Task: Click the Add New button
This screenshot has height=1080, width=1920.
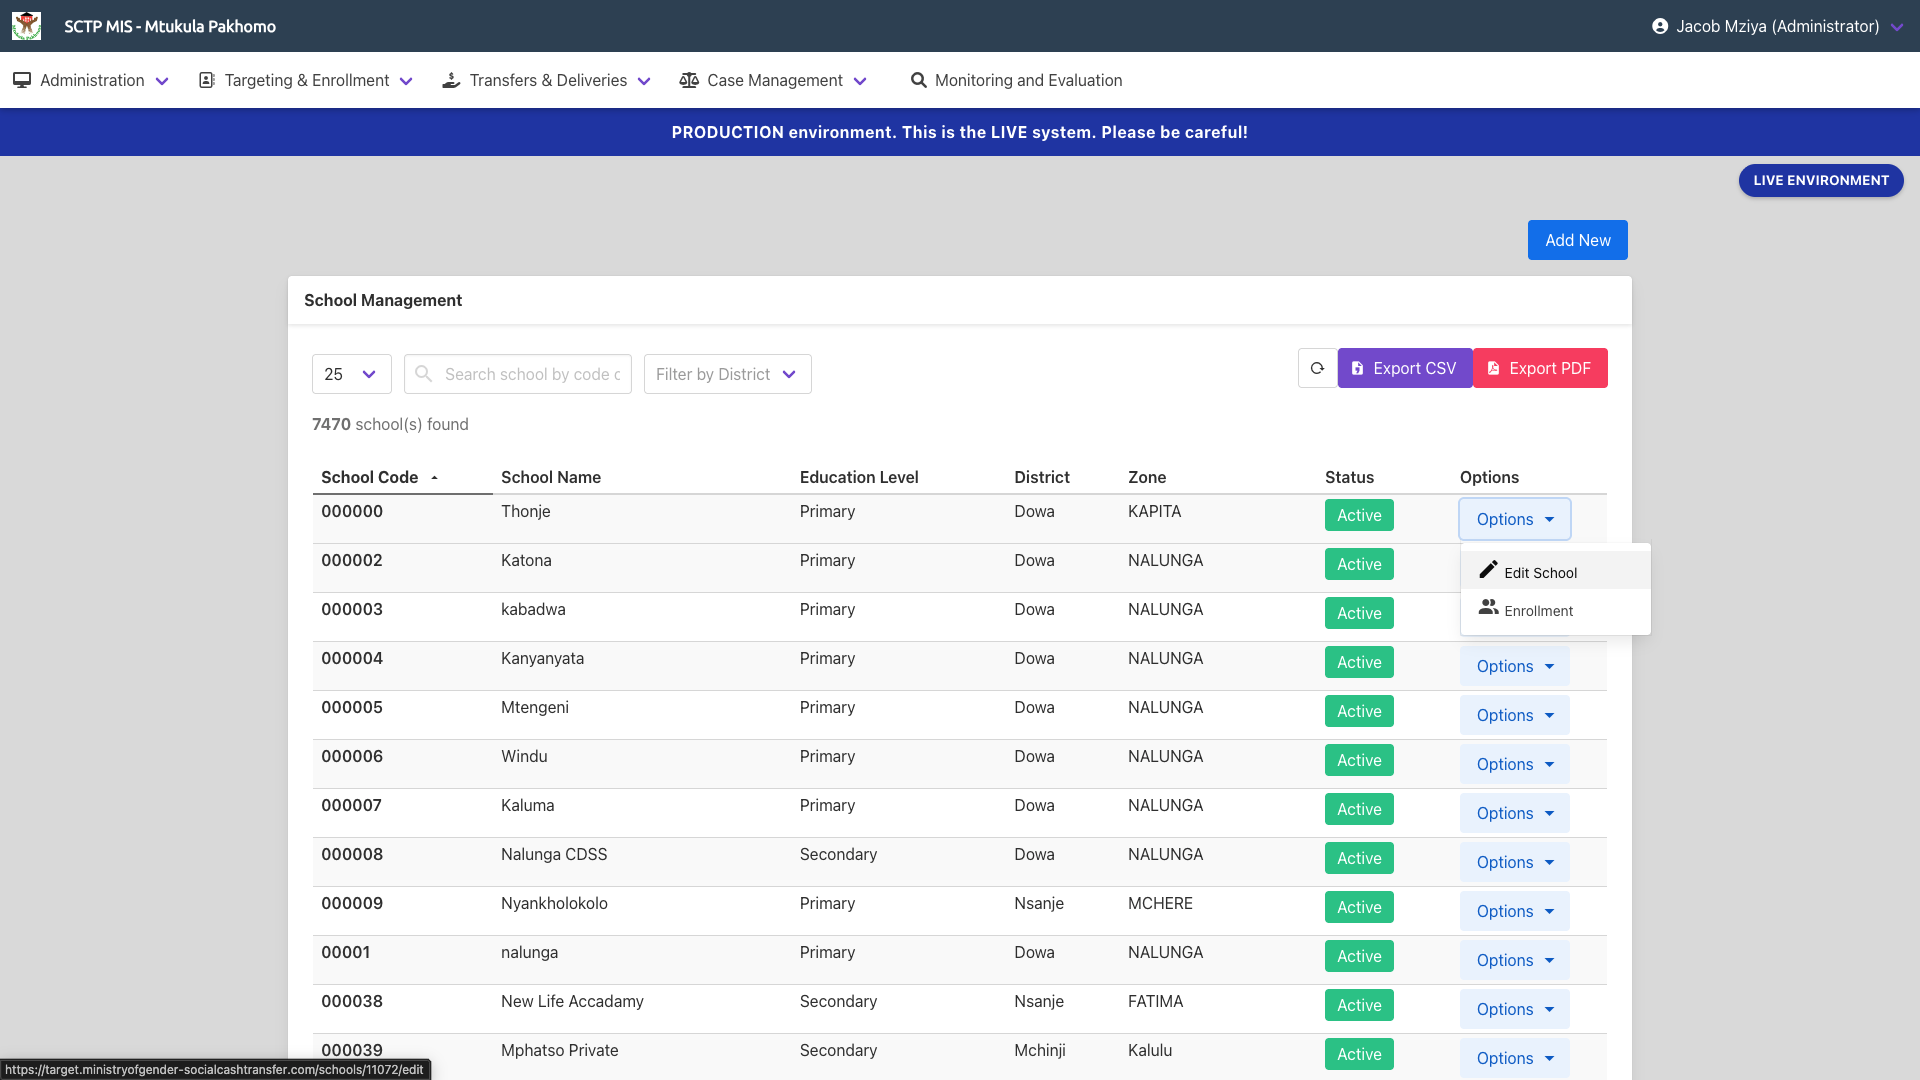Action: 1577,240
